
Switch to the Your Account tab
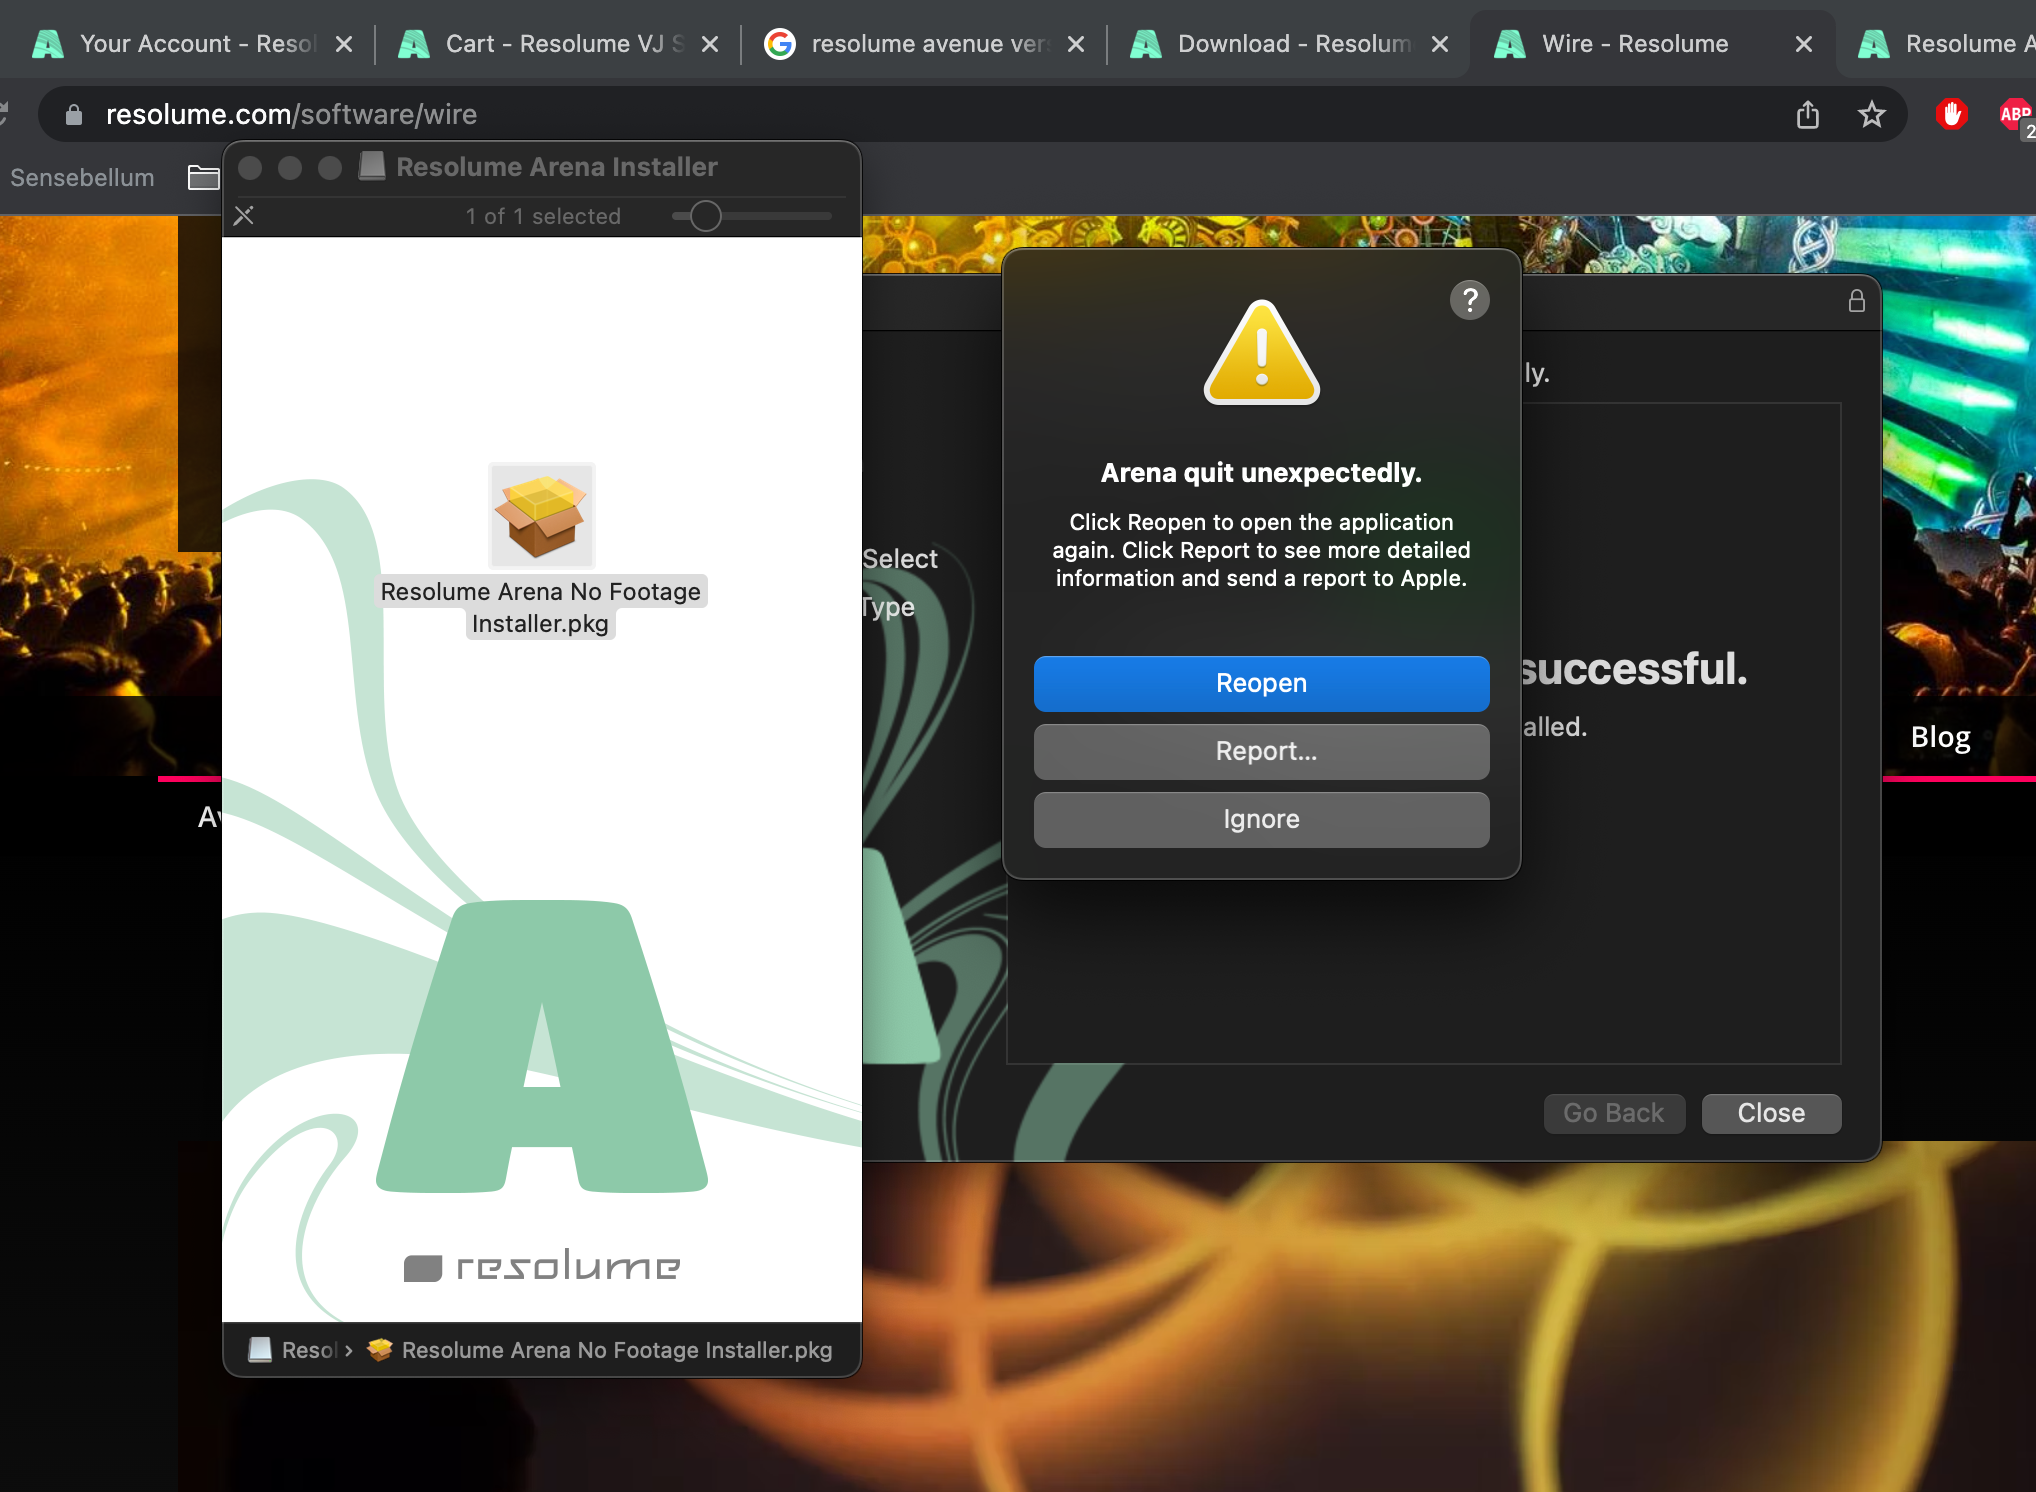point(195,44)
